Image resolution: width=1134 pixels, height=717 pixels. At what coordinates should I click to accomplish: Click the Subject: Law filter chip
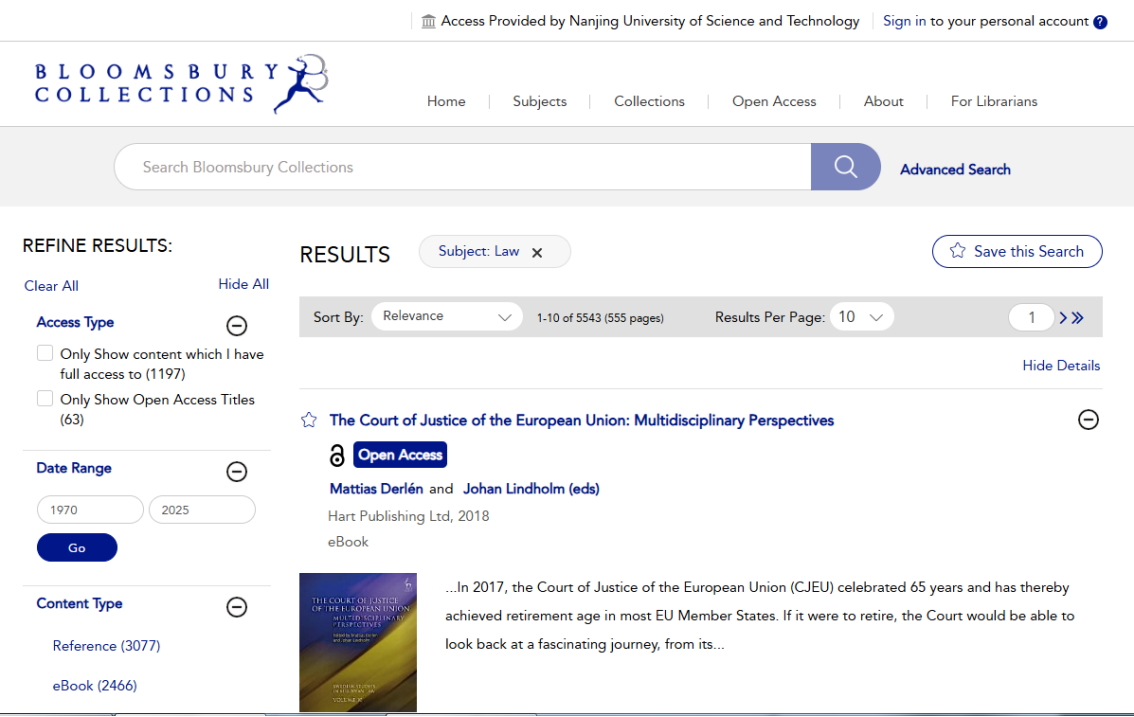[x=495, y=252]
